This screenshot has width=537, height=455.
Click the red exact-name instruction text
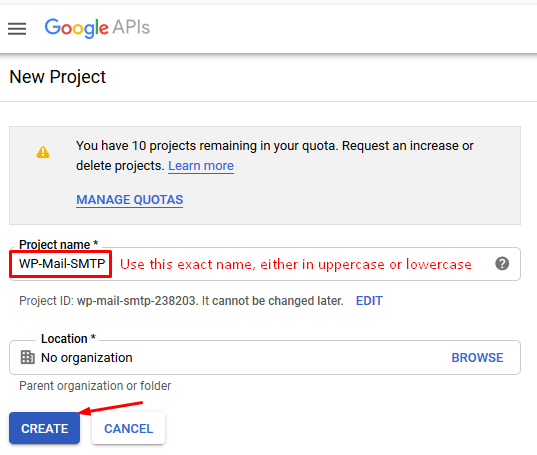[x=296, y=264]
